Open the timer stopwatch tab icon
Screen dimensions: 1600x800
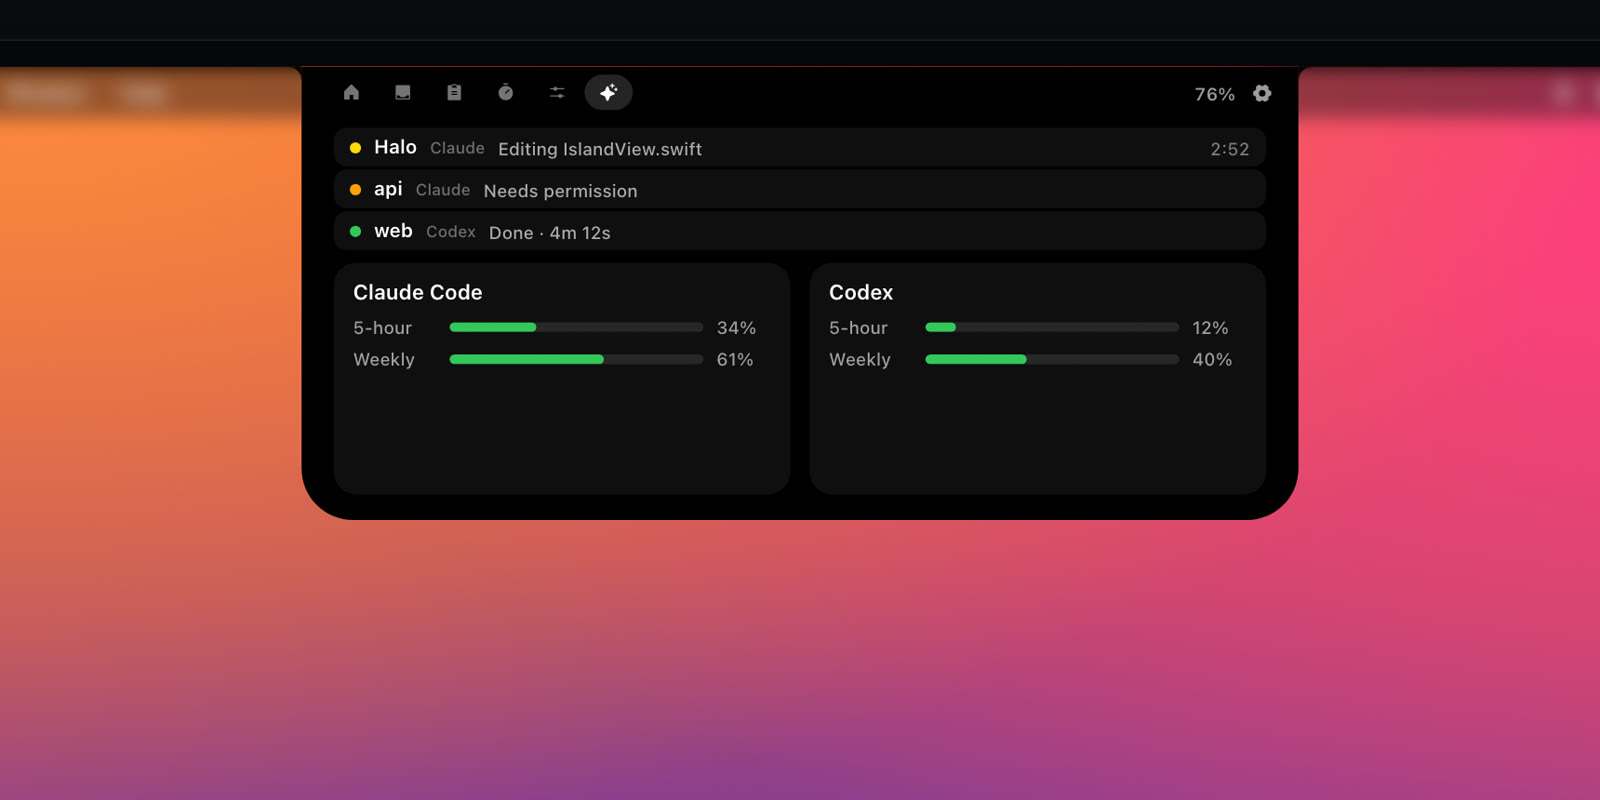[x=506, y=93]
